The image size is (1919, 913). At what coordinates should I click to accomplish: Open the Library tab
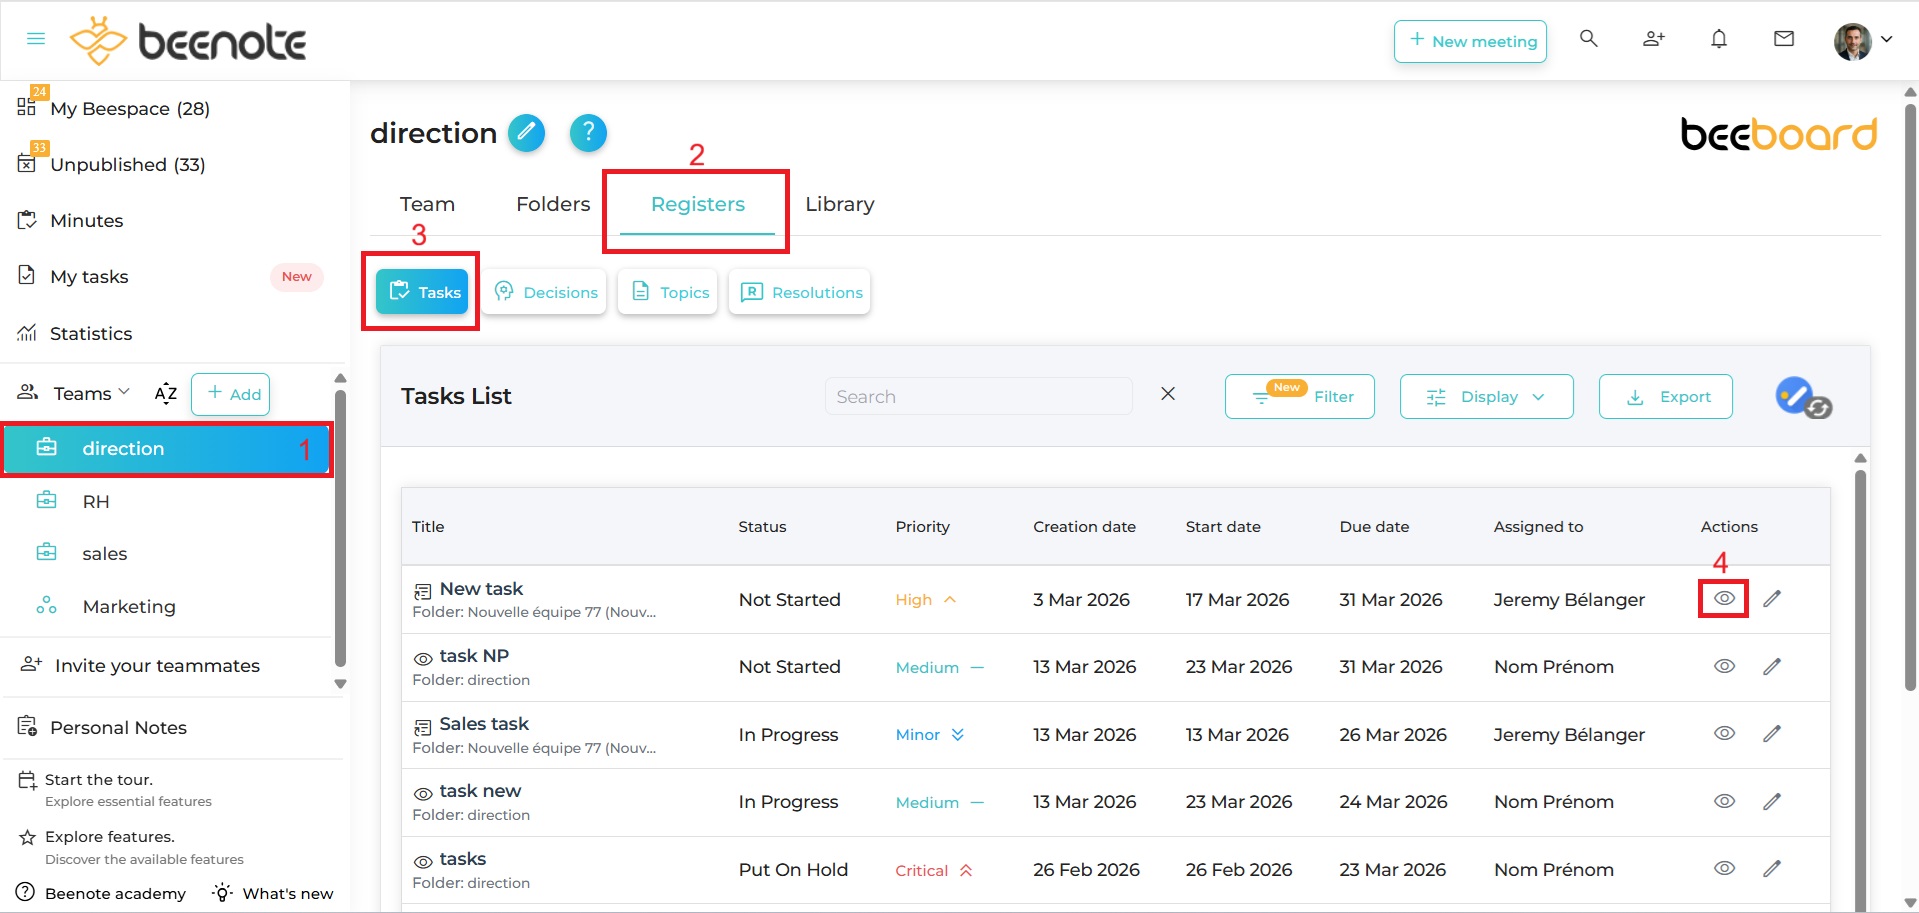click(x=839, y=204)
